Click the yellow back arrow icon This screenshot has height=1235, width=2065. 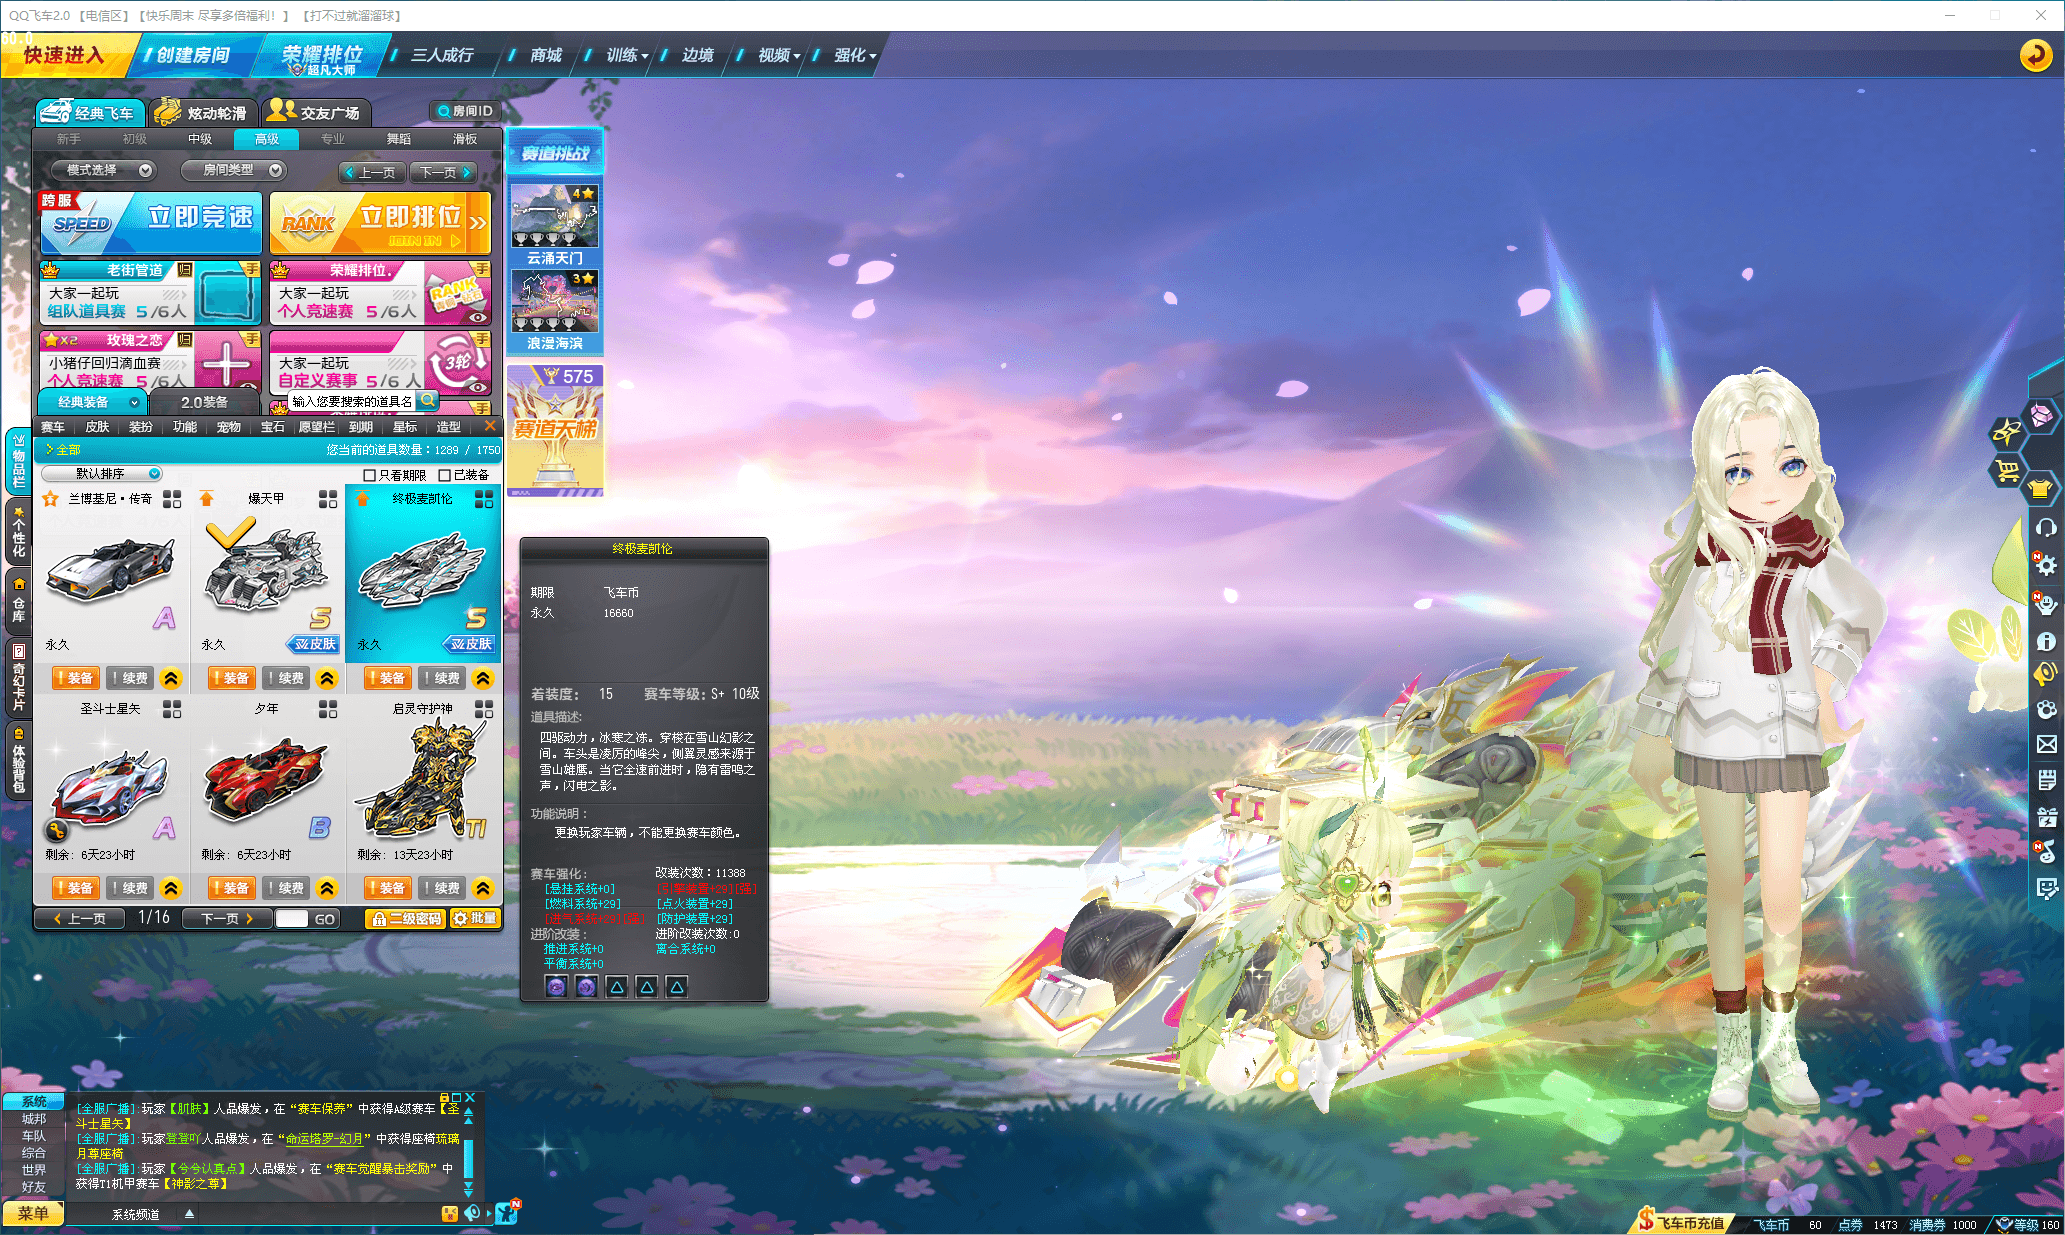pyautogui.click(x=2035, y=55)
